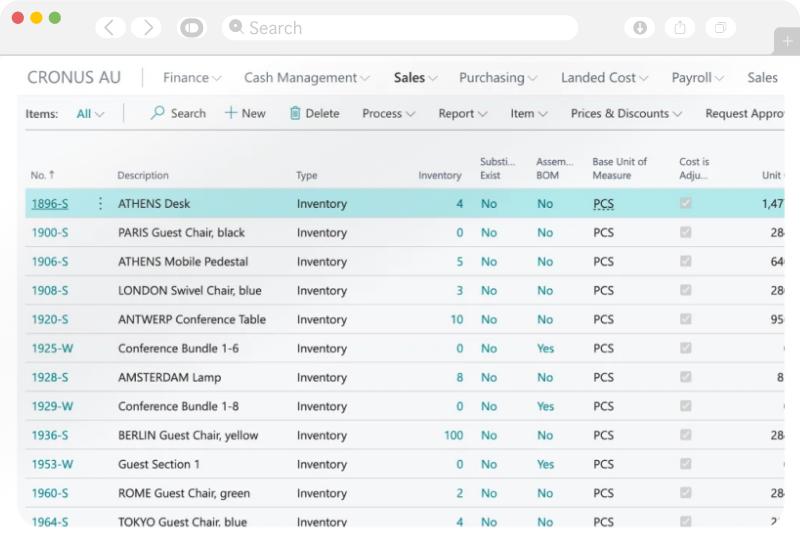This screenshot has height=541, width=800.
Task: Open the Prices & Discounts dropdown
Action: [626, 113]
